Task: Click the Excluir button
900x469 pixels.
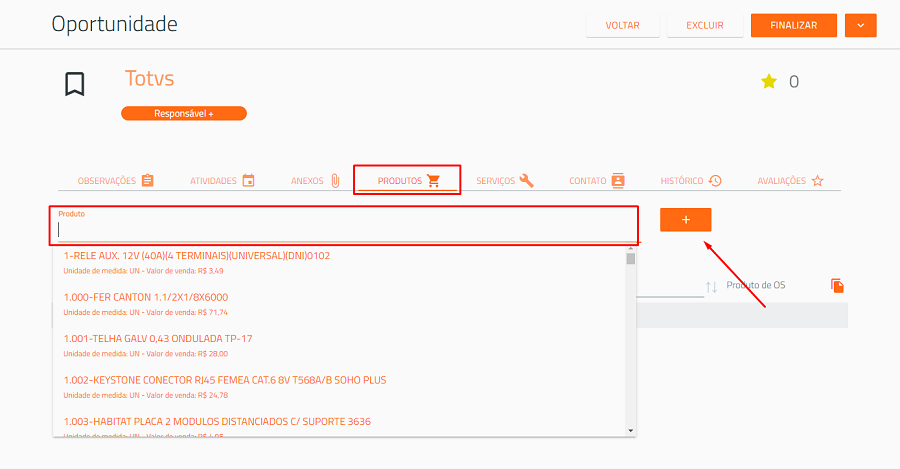Action: point(705,25)
